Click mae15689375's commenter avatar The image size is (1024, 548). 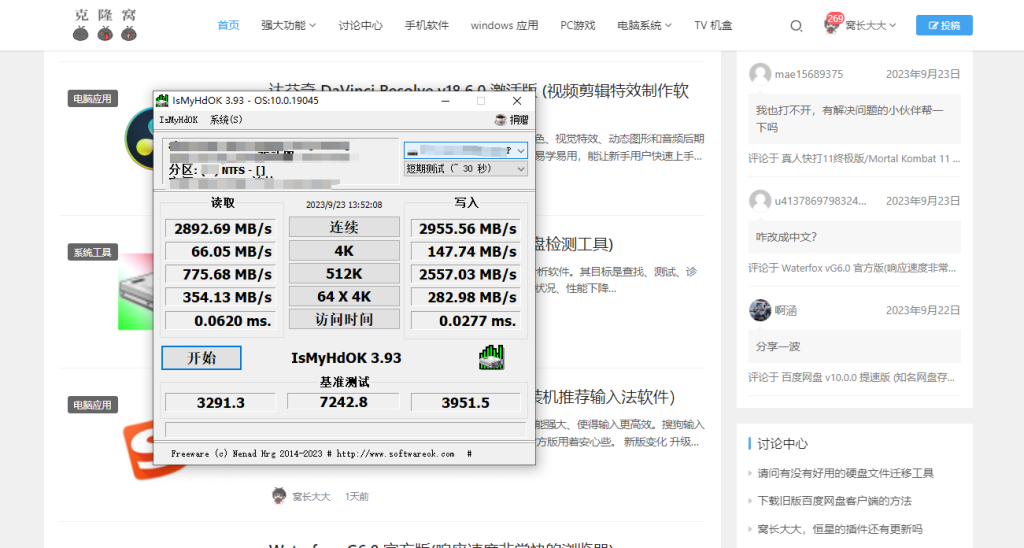(760, 74)
